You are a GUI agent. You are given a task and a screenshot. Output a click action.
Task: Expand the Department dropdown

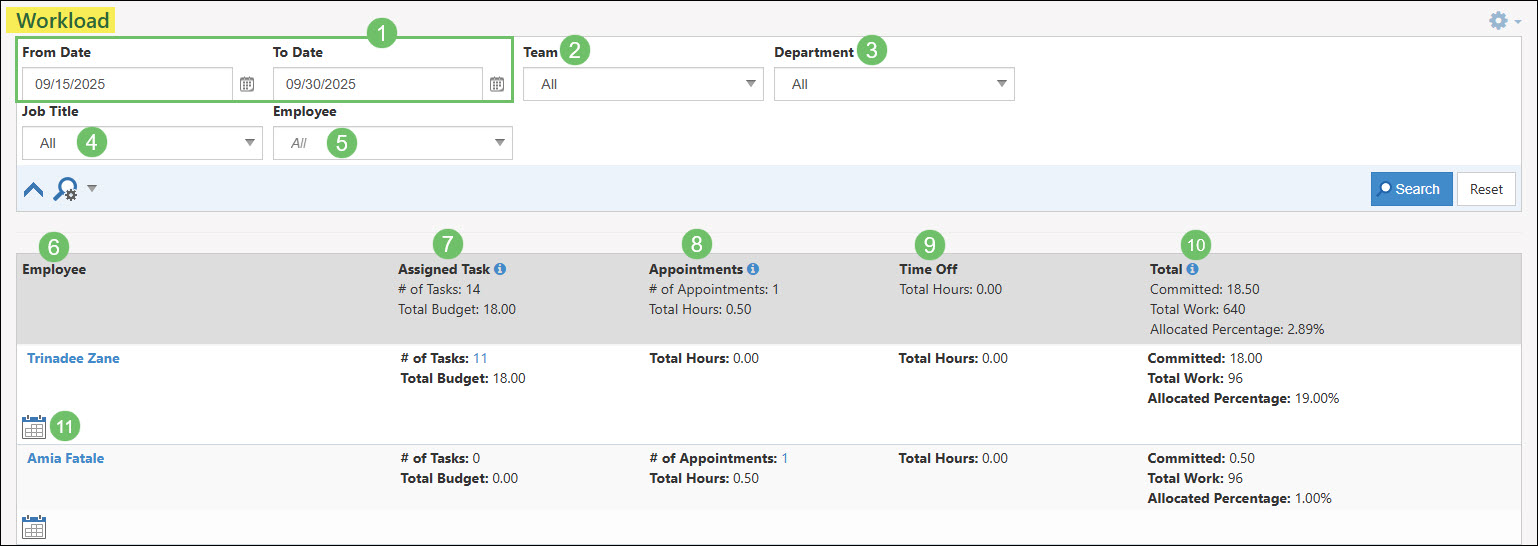[894, 85]
